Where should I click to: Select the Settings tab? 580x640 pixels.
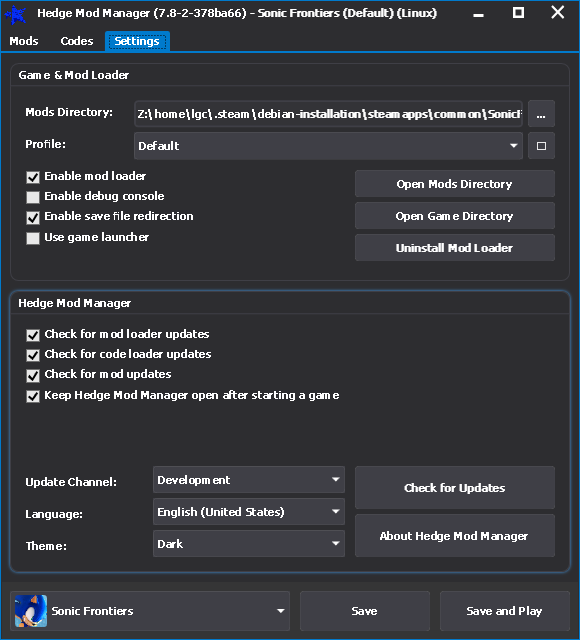137,41
